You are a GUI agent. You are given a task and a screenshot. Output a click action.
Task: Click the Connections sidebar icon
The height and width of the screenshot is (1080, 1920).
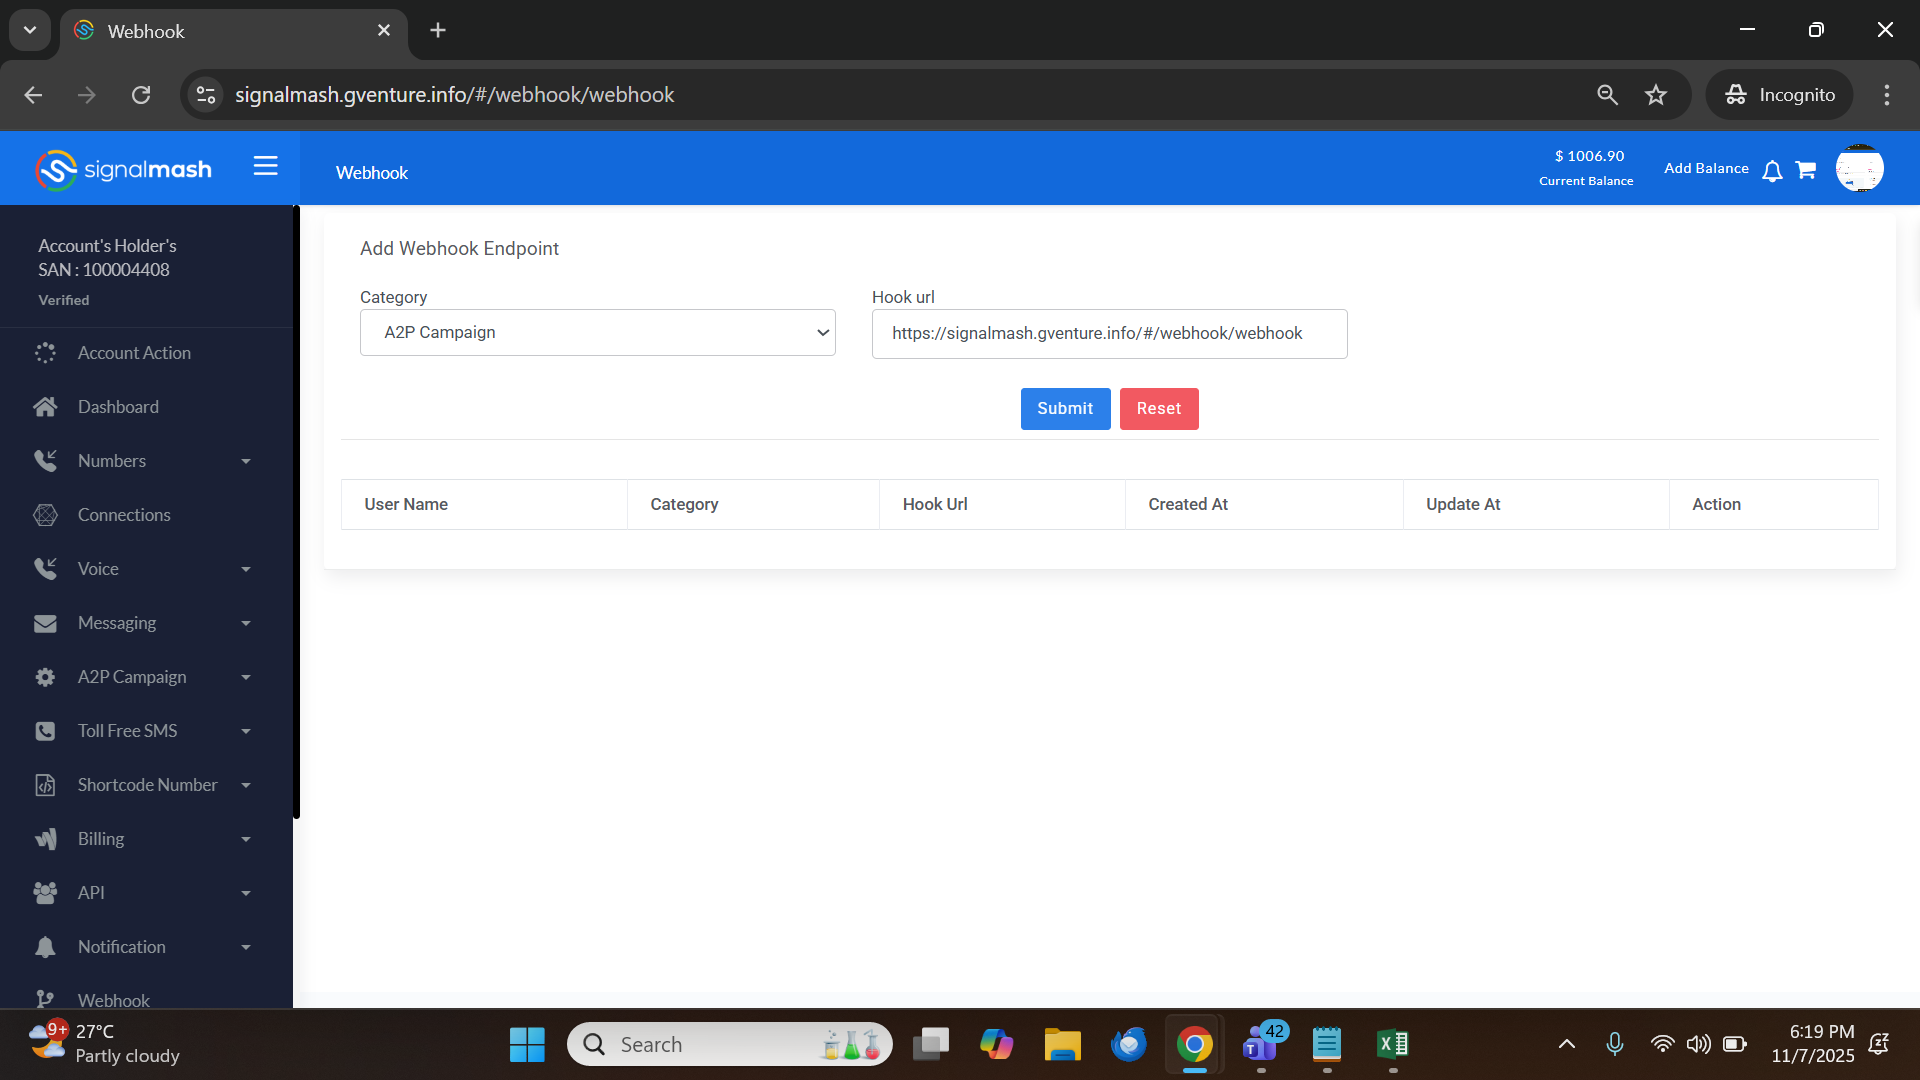[45, 515]
